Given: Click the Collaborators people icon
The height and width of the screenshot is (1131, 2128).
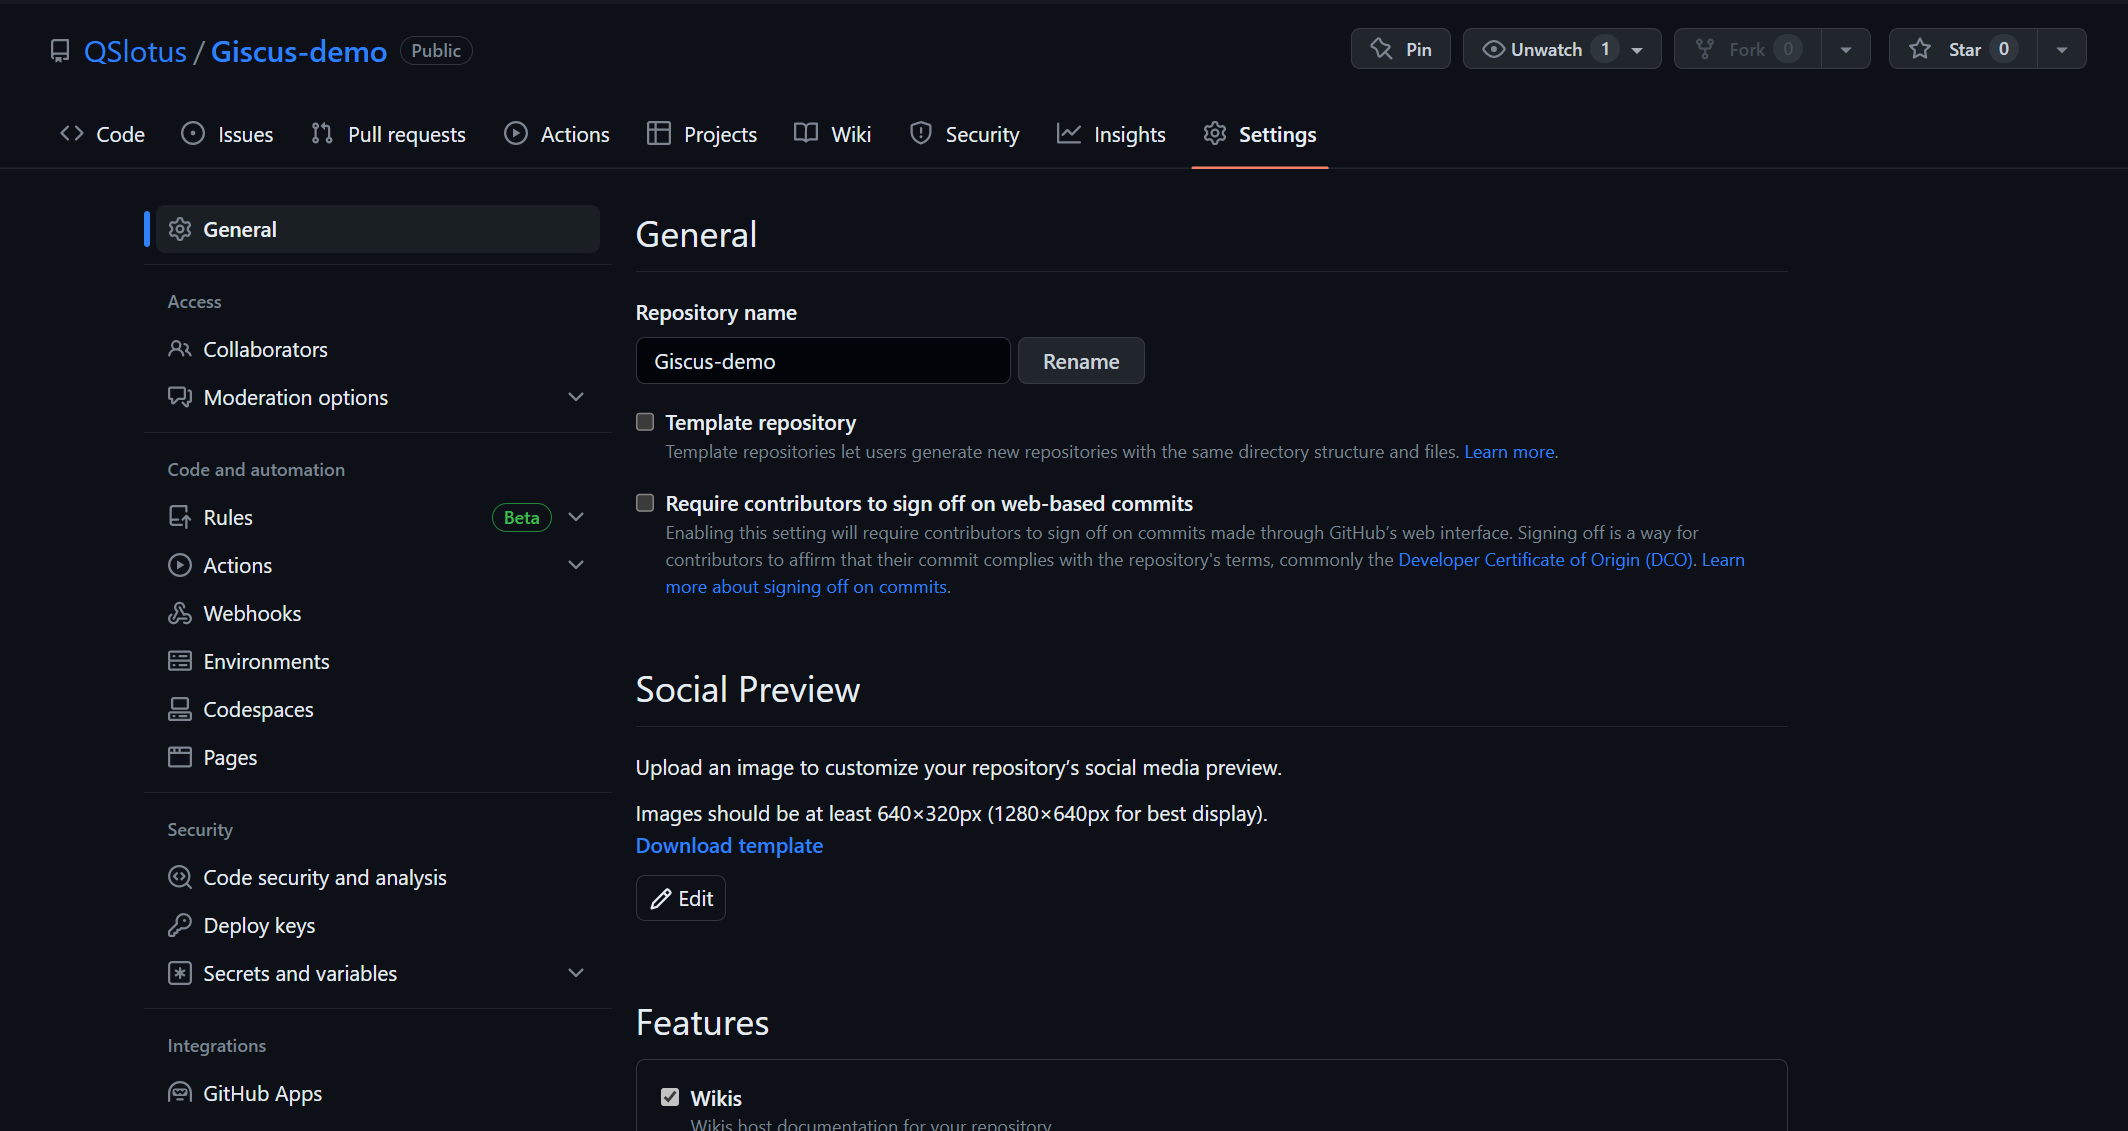Looking at the screenshot, I should pos(180,349).
